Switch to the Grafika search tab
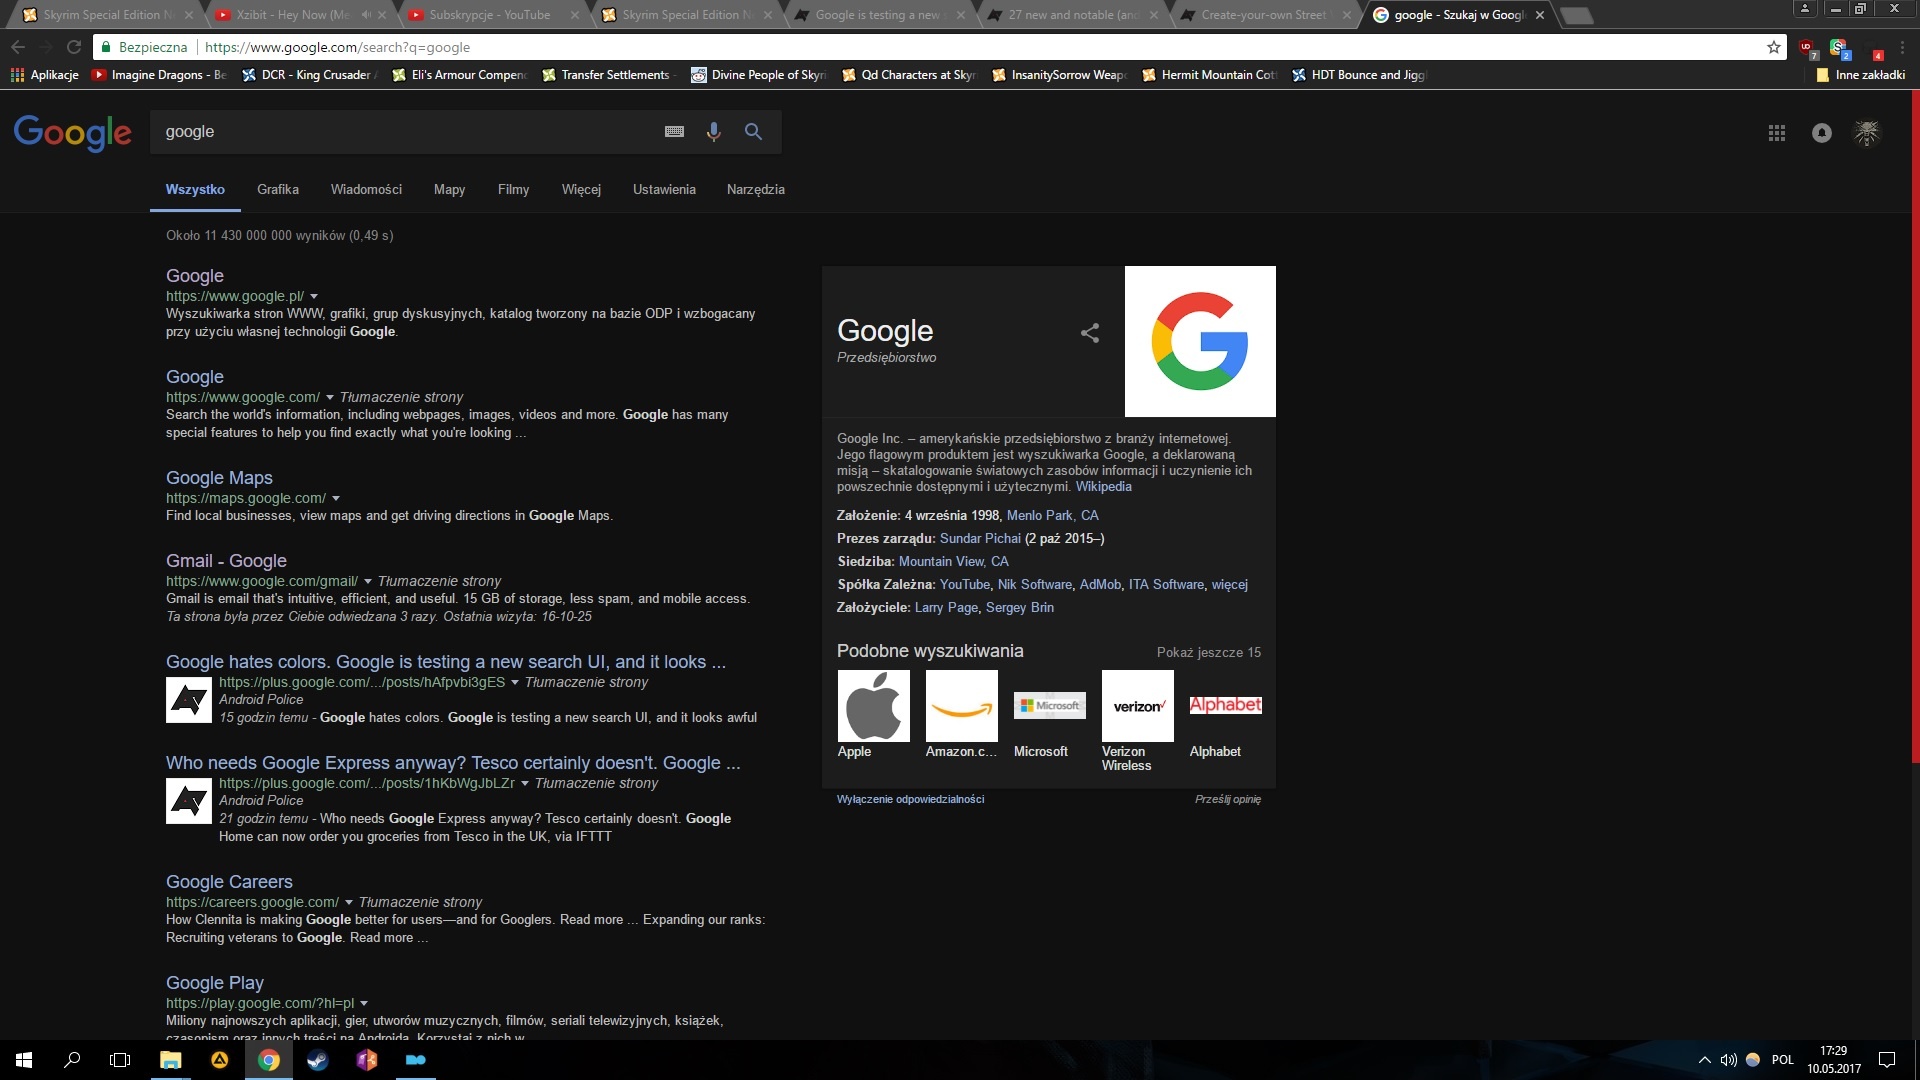Viewport: 1920px width, 1080px height. click(x=277, y=189)
